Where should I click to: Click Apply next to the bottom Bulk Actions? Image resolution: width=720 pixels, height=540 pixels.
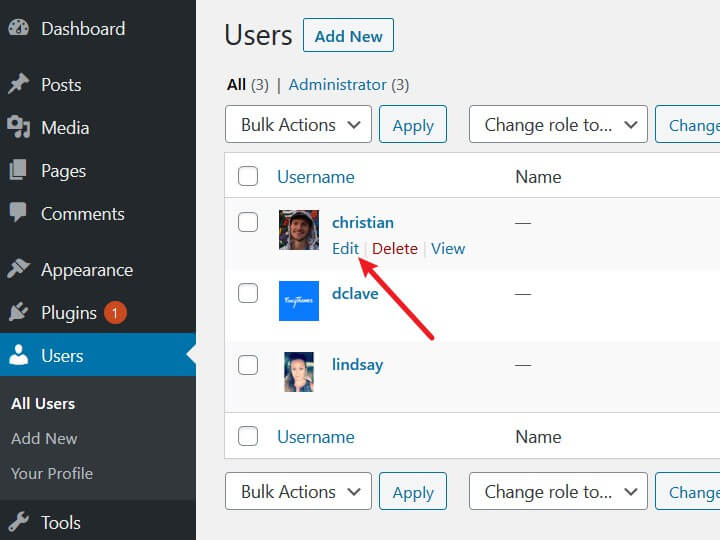point(413,491)
